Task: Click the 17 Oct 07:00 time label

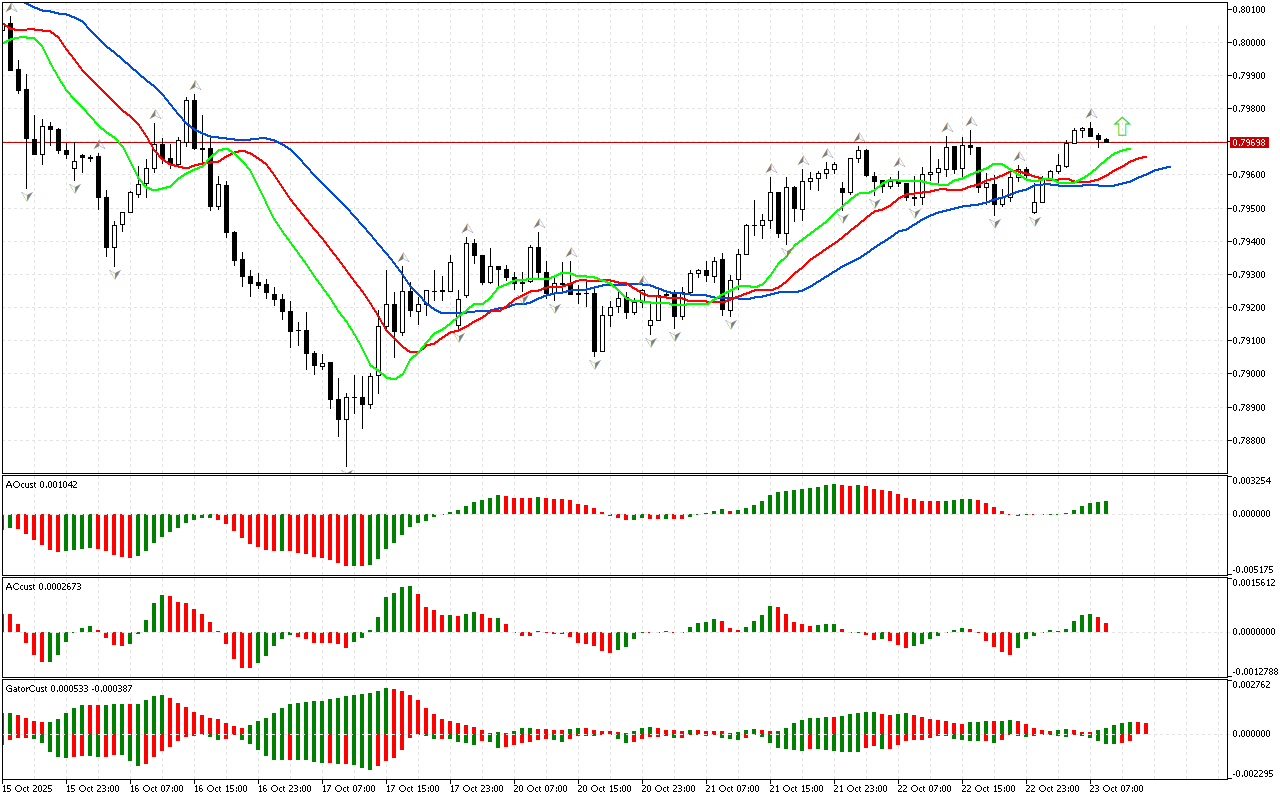Action: 351,788
